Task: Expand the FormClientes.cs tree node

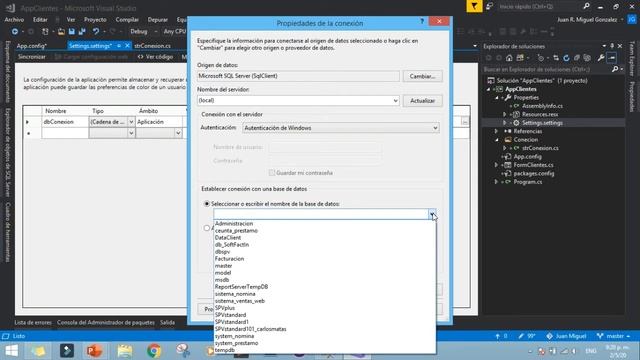Action: (497, 165)
